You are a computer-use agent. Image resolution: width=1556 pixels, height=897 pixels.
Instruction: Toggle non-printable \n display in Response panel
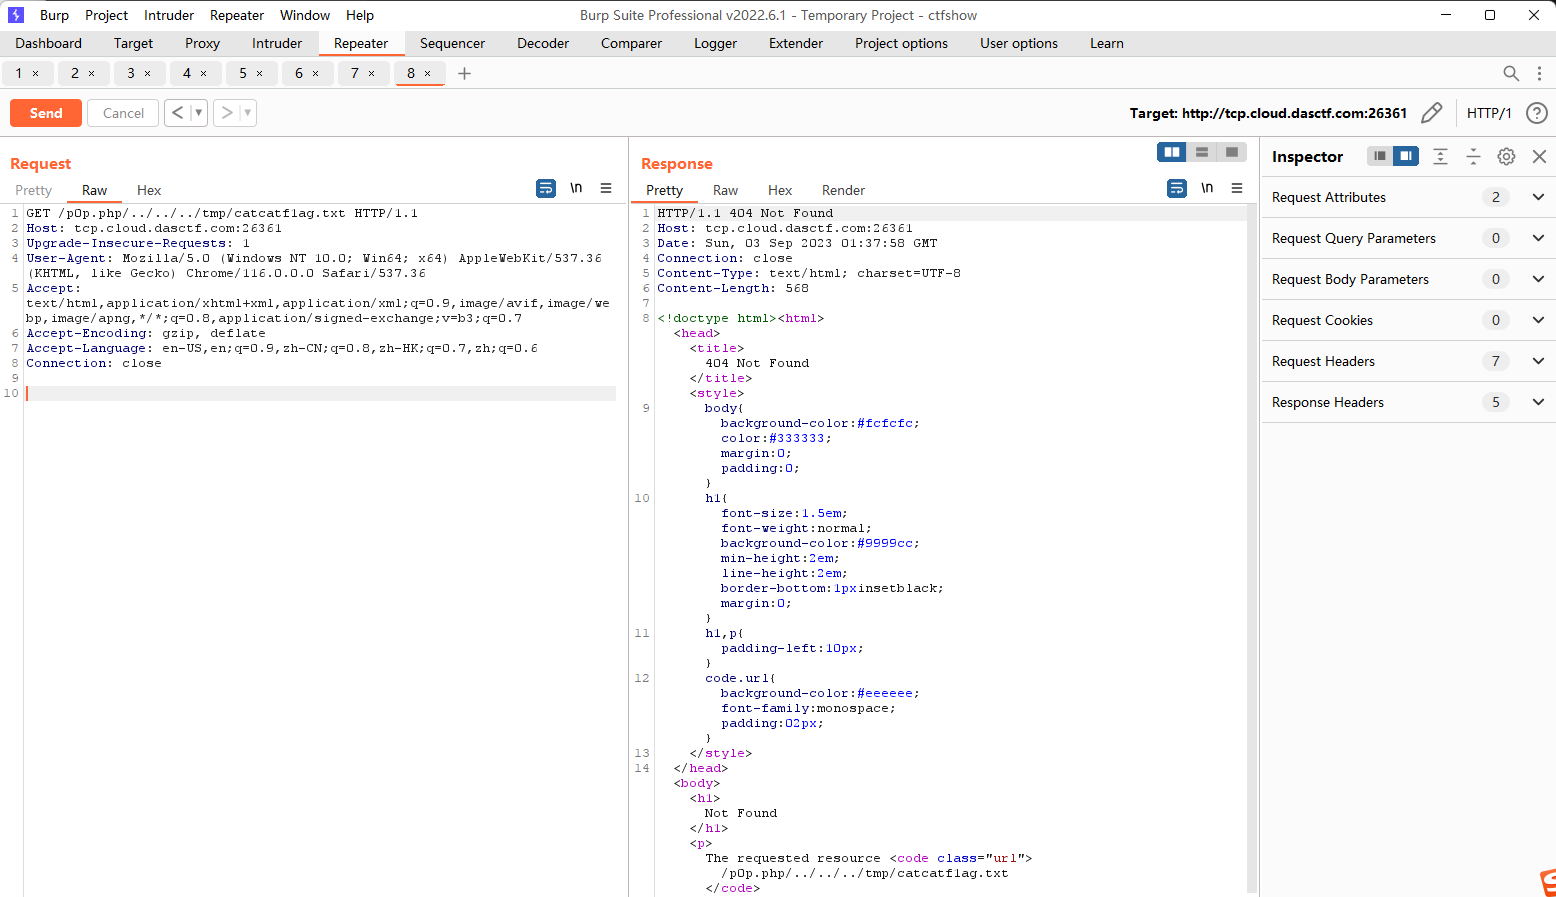(x=1207, y=188)
